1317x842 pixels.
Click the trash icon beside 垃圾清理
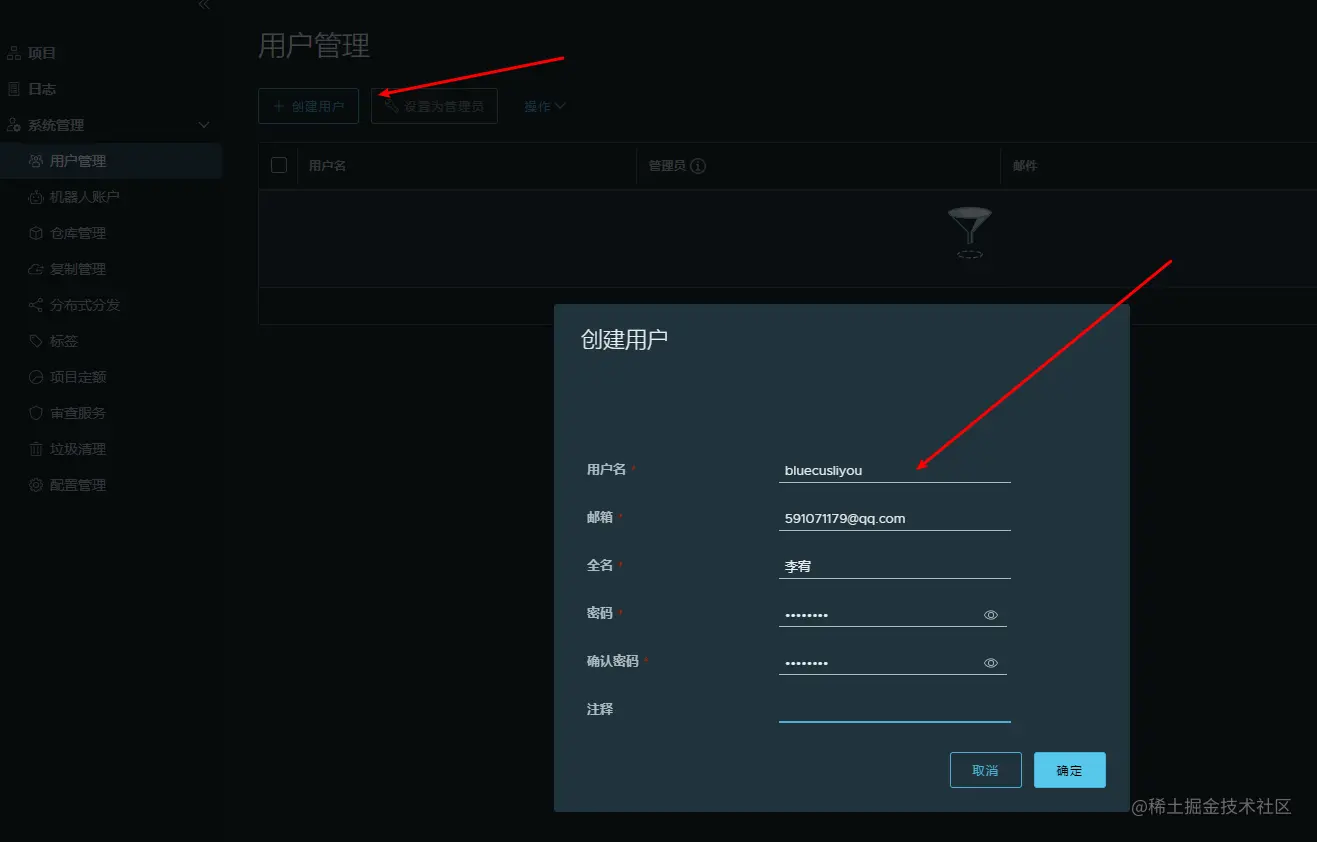pos(36,449)
